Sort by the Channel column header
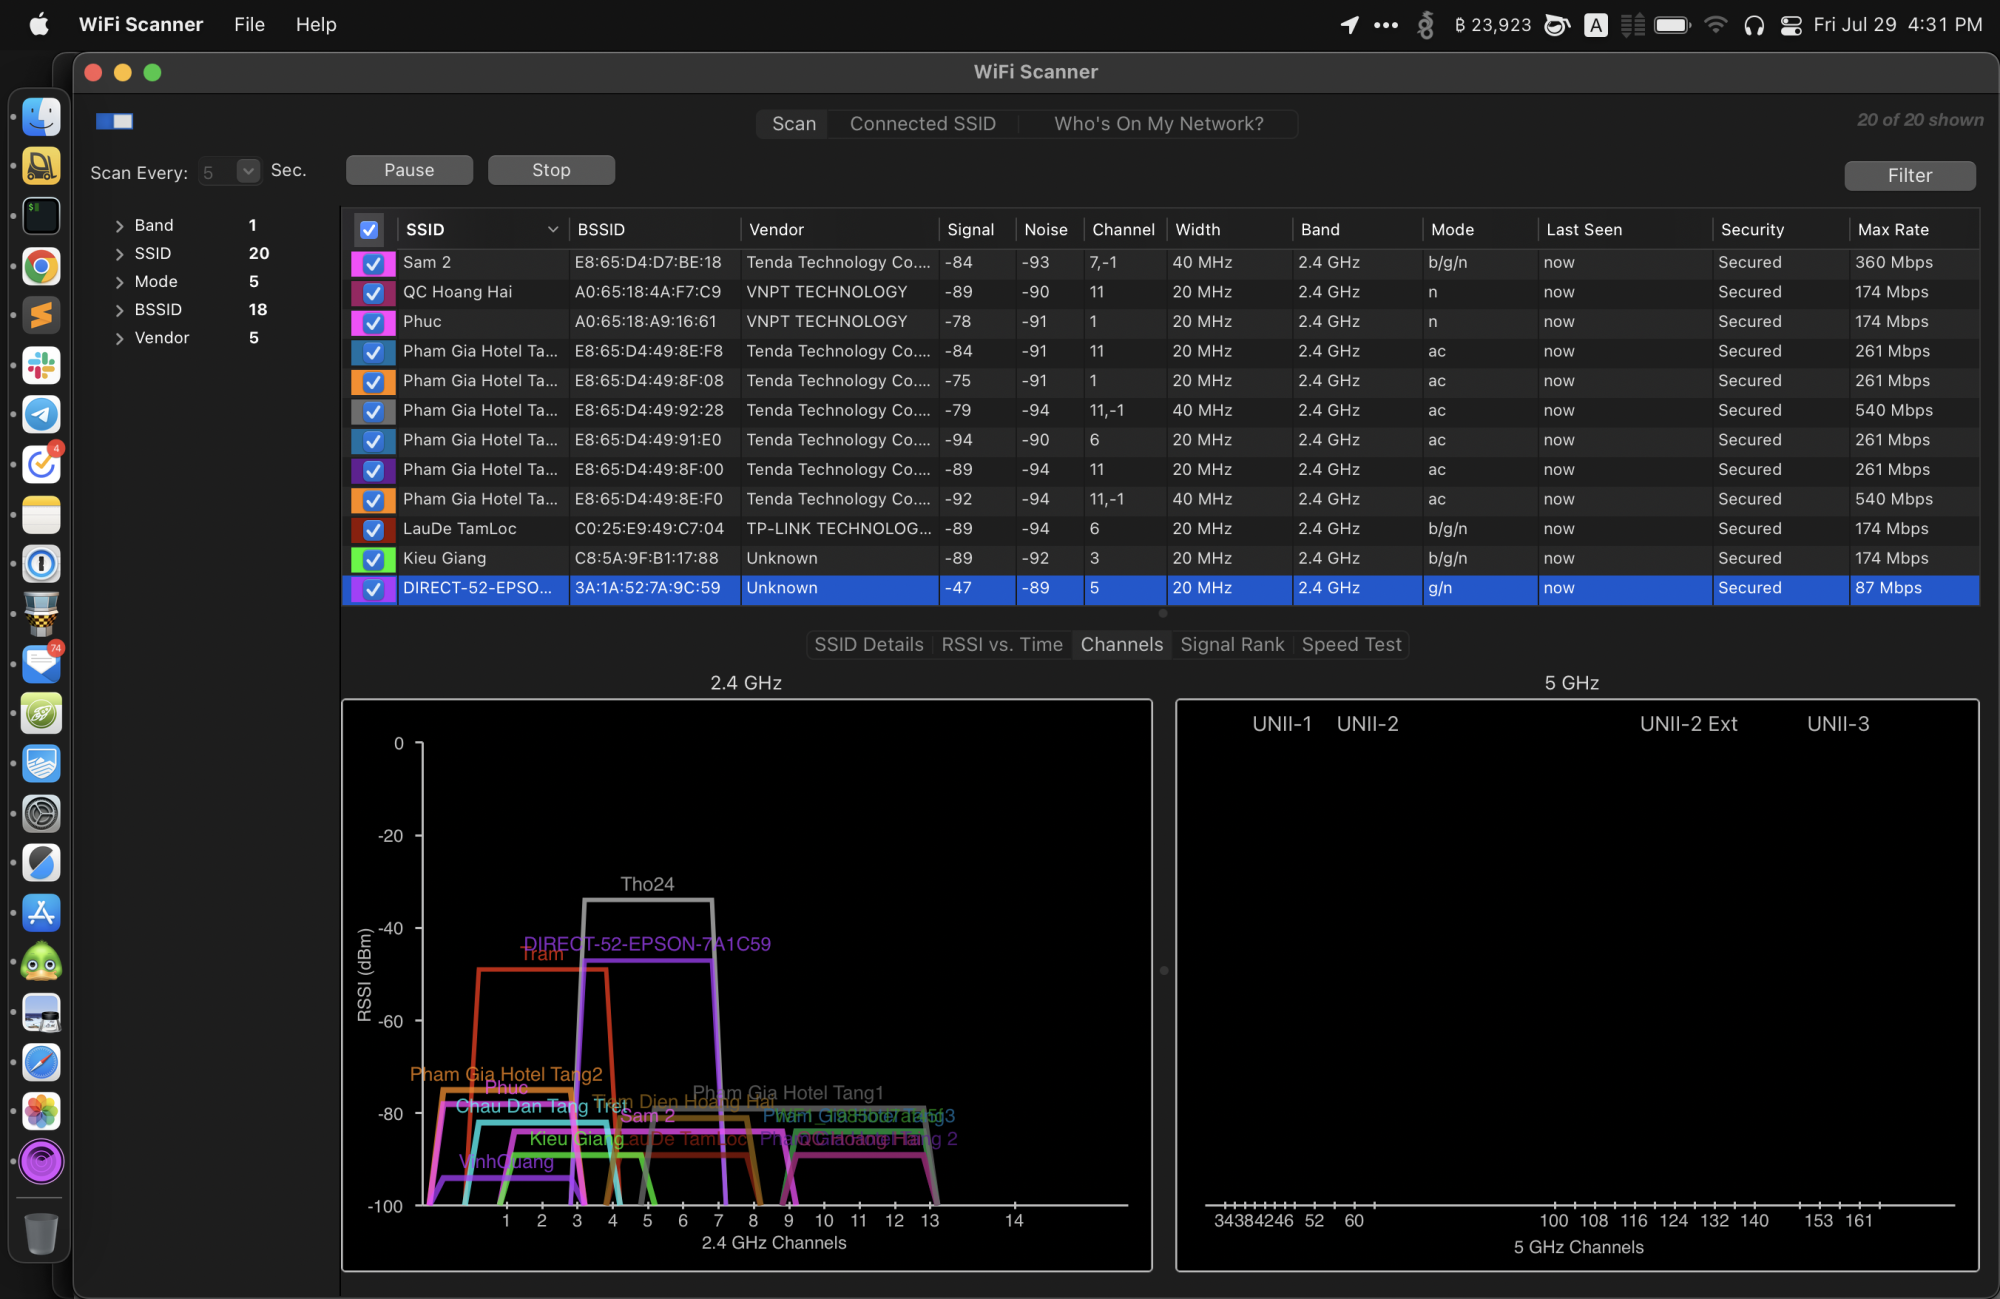Image resolution: width=2000 pixels, height=1299 pixels. pyautogui.click(x=1123, y=229)
